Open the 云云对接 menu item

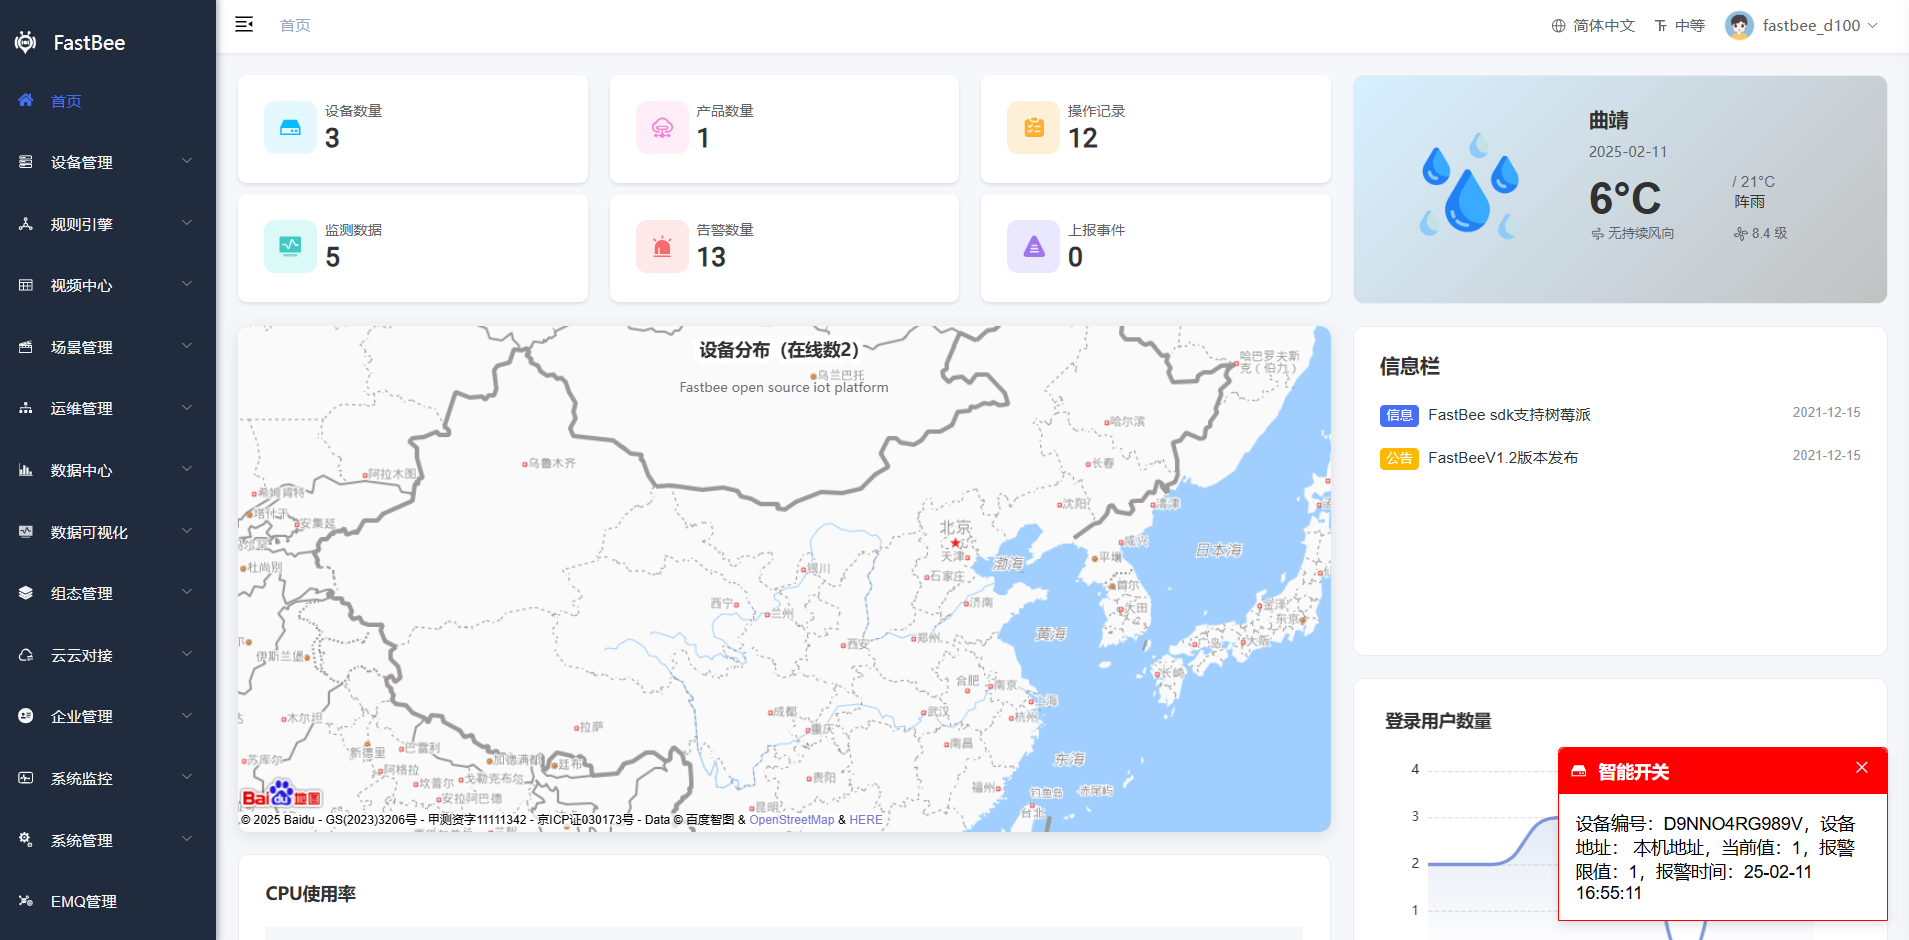coord(108,655)
